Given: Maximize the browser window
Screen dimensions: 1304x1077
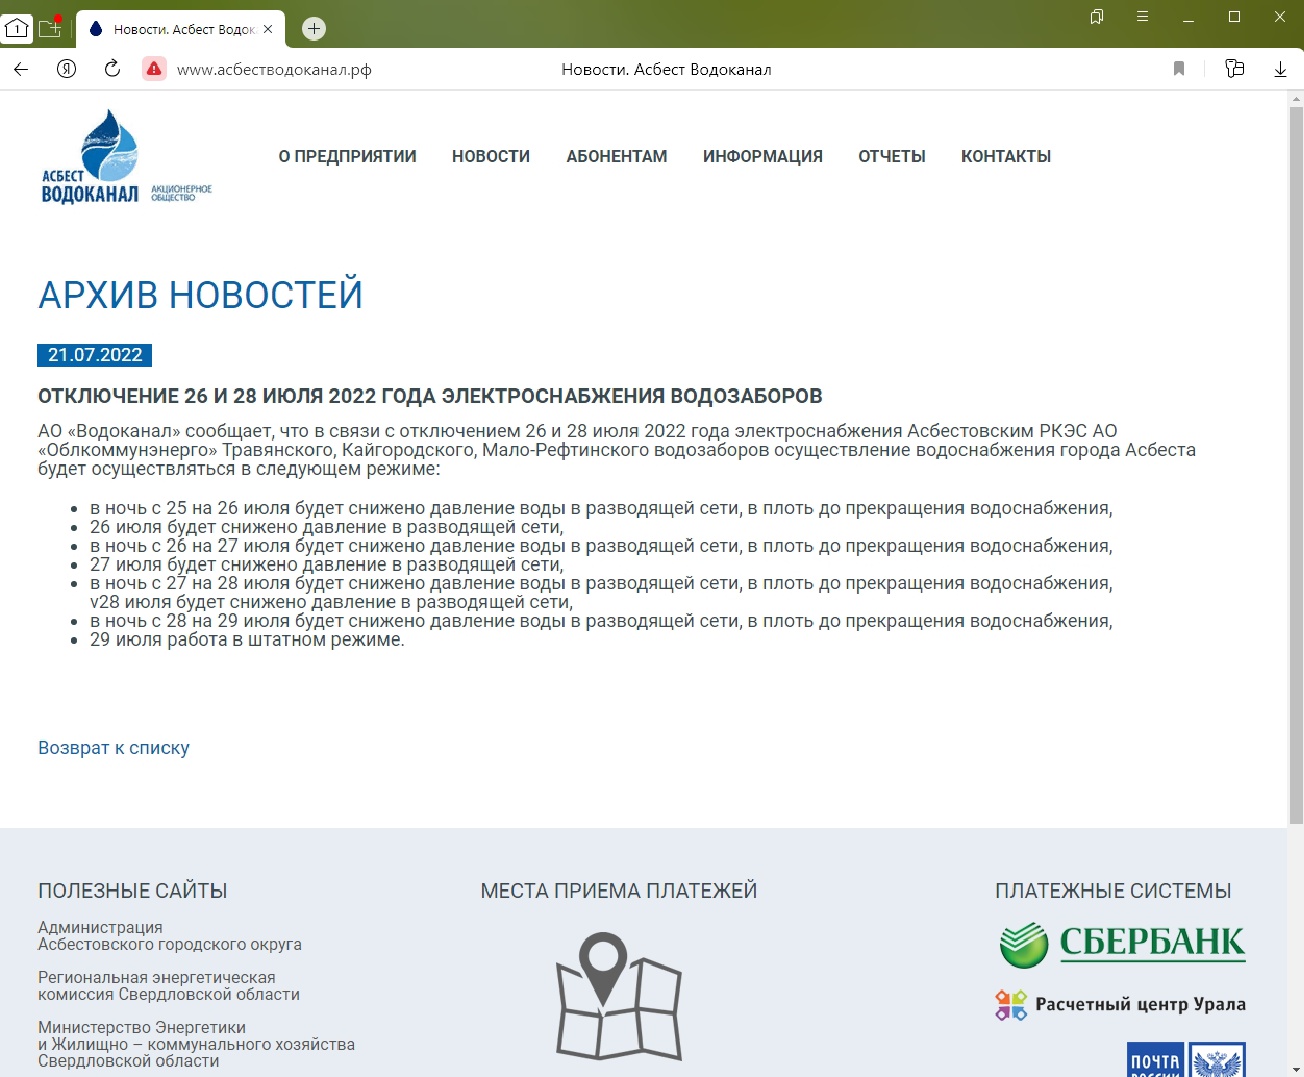Looking at the screenshot, I should pyautogui.click(x=1234, y=17).
